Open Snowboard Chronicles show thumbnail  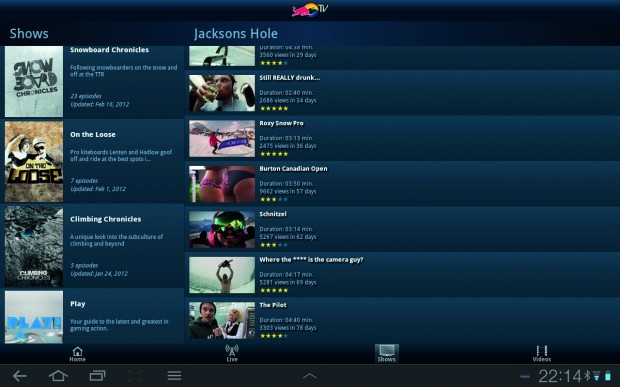pos(34,81)
